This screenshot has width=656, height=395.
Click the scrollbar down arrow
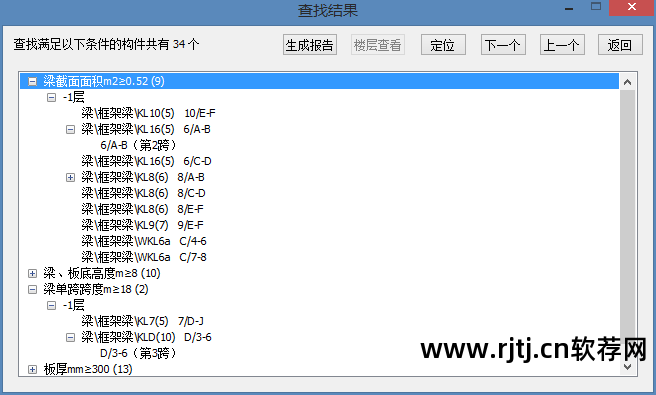tap(627, 367)
